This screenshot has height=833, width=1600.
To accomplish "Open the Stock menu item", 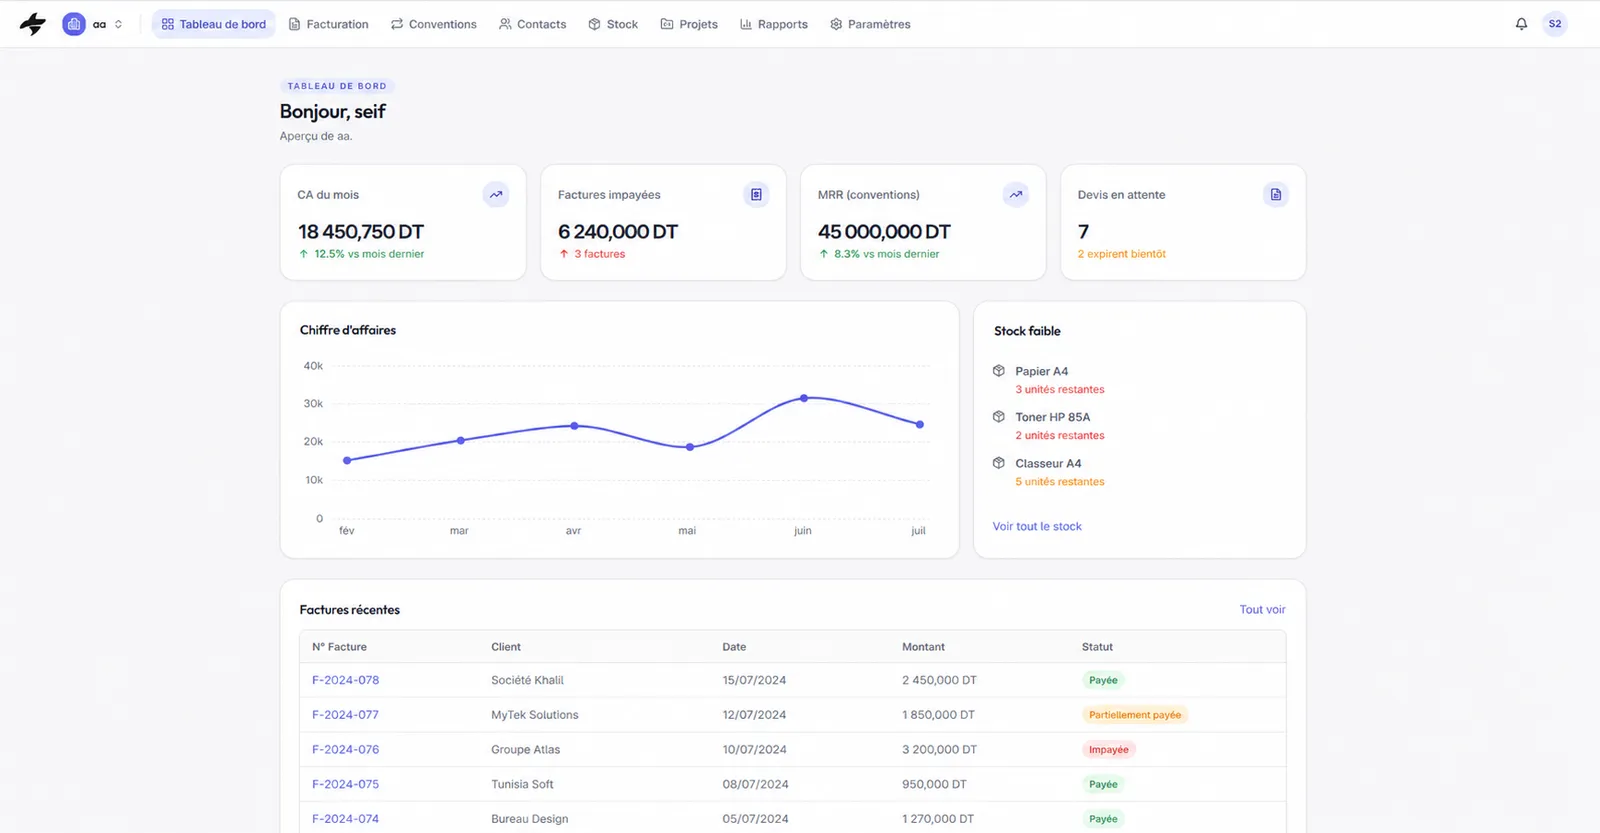I will click(x=613, y=24).
